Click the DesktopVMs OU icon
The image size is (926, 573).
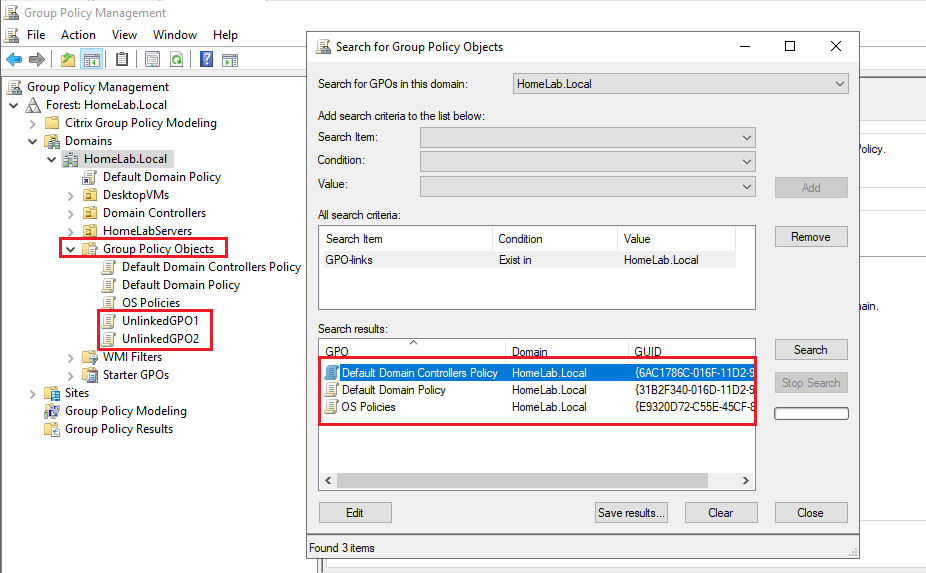90,195
